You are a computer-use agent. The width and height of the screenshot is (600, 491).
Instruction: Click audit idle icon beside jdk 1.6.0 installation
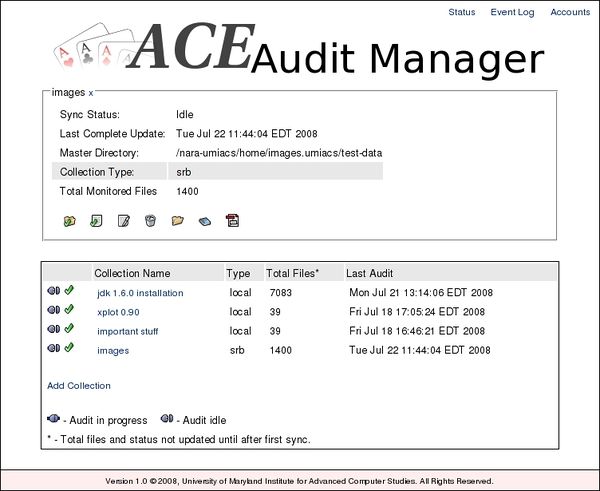point(53,292)
